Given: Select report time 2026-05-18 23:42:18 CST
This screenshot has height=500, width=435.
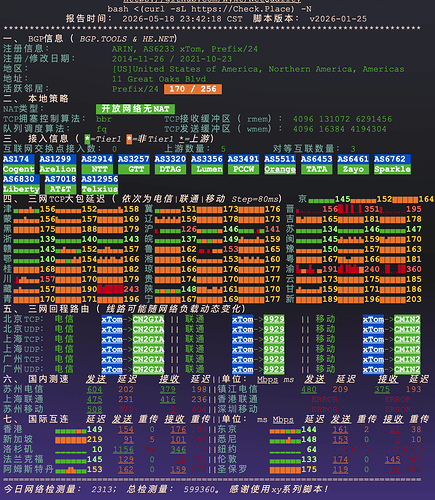Looking at the screenshot, I should point(182,19).
